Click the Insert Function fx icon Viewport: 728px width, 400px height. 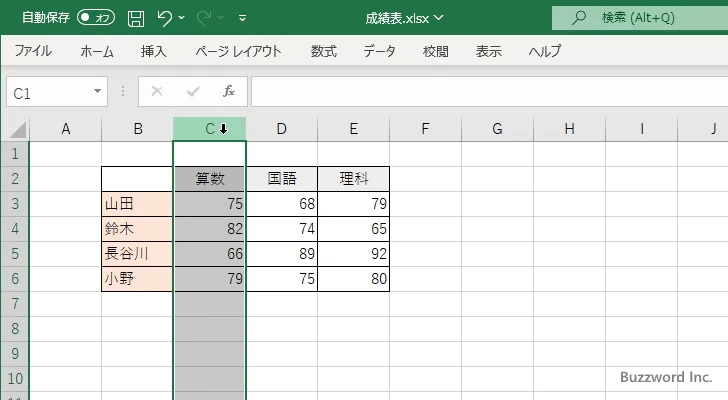pos(229,91)
